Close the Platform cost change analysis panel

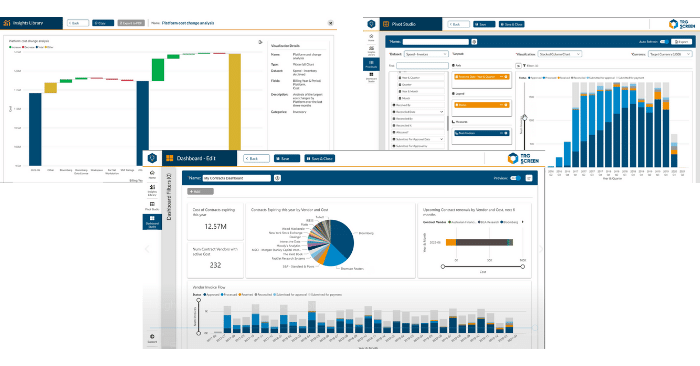tap(330, 23)
